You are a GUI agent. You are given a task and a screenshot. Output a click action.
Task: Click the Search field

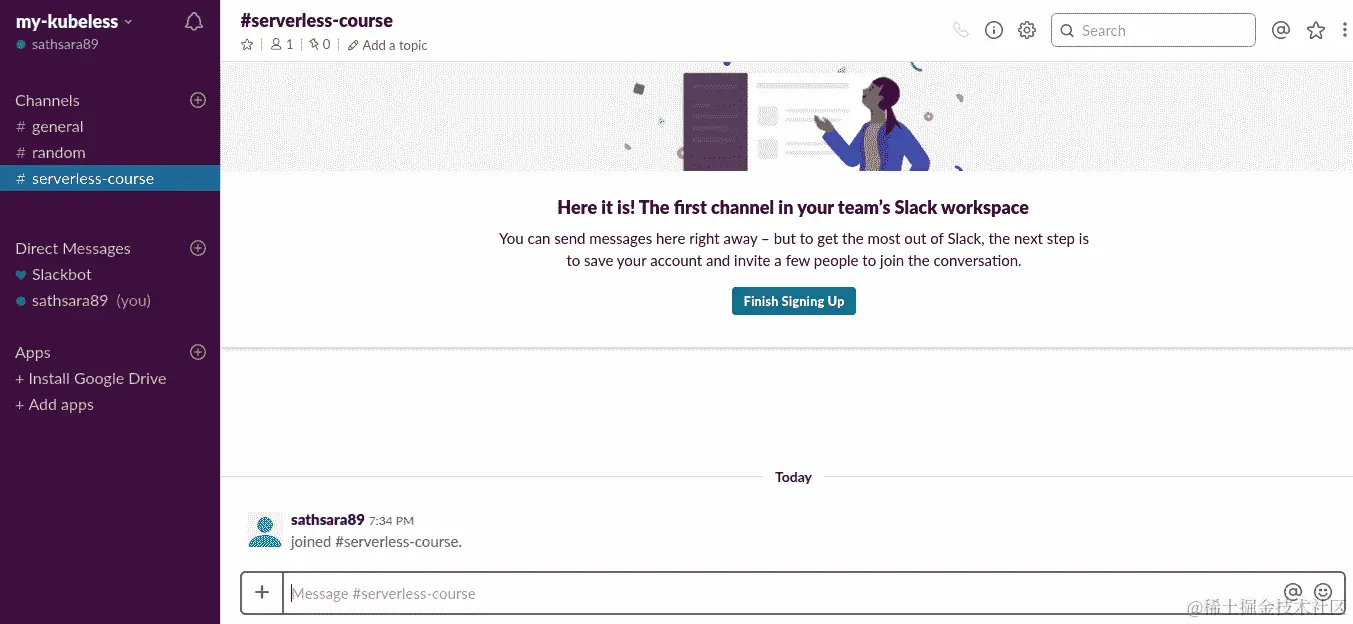click(x=1152, y=30)
